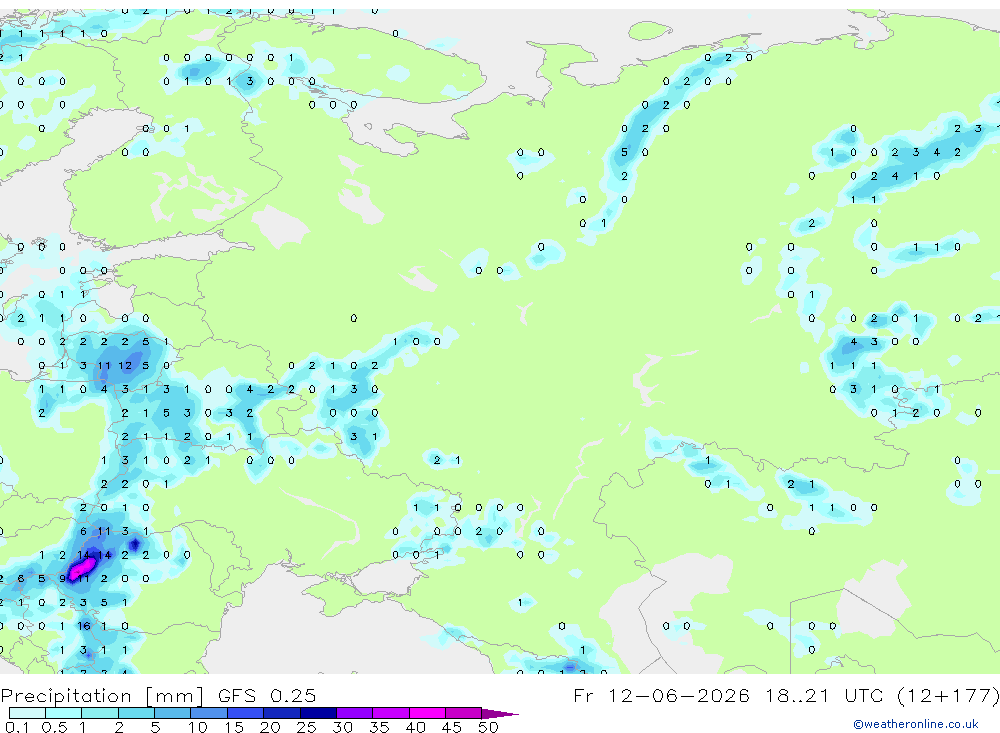Click the '50' legend label

(x=488, y=727)
